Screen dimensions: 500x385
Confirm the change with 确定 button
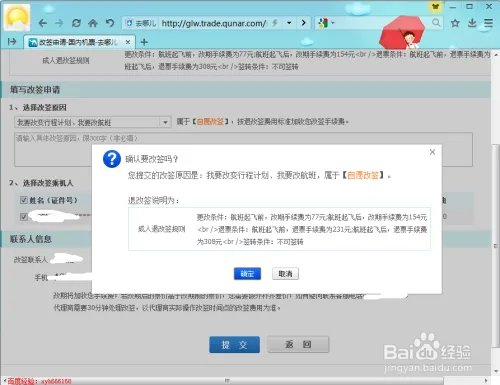[x=247, y=274]
